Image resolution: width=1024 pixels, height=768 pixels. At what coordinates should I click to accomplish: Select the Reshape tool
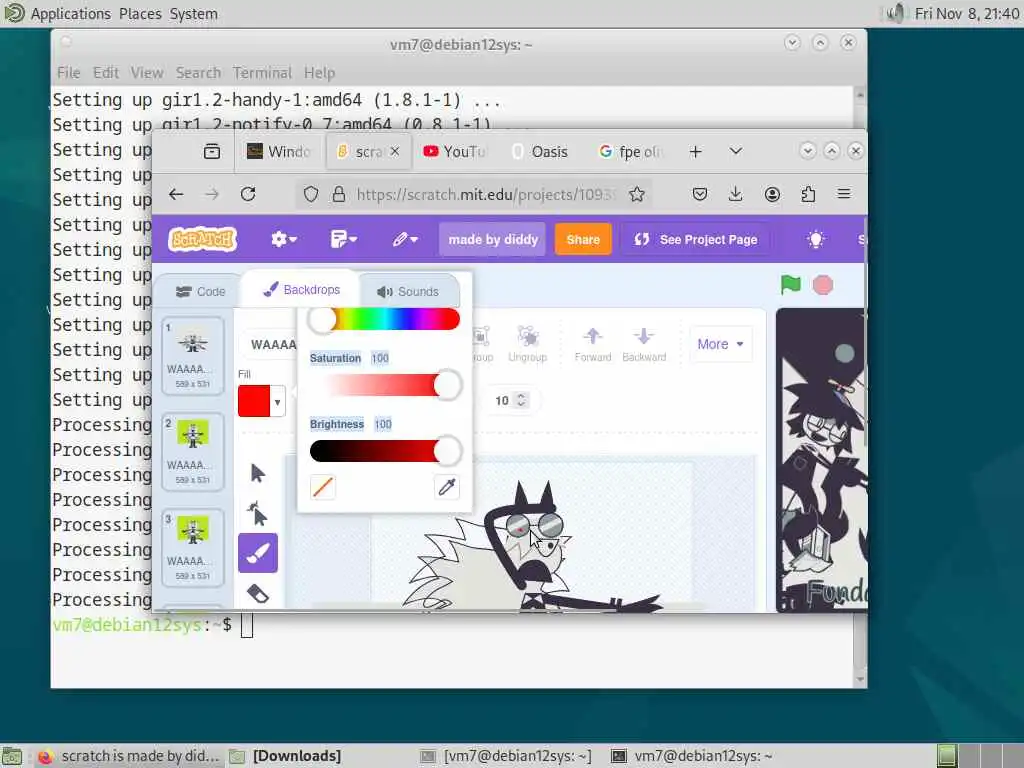click(x=258, y=513)
